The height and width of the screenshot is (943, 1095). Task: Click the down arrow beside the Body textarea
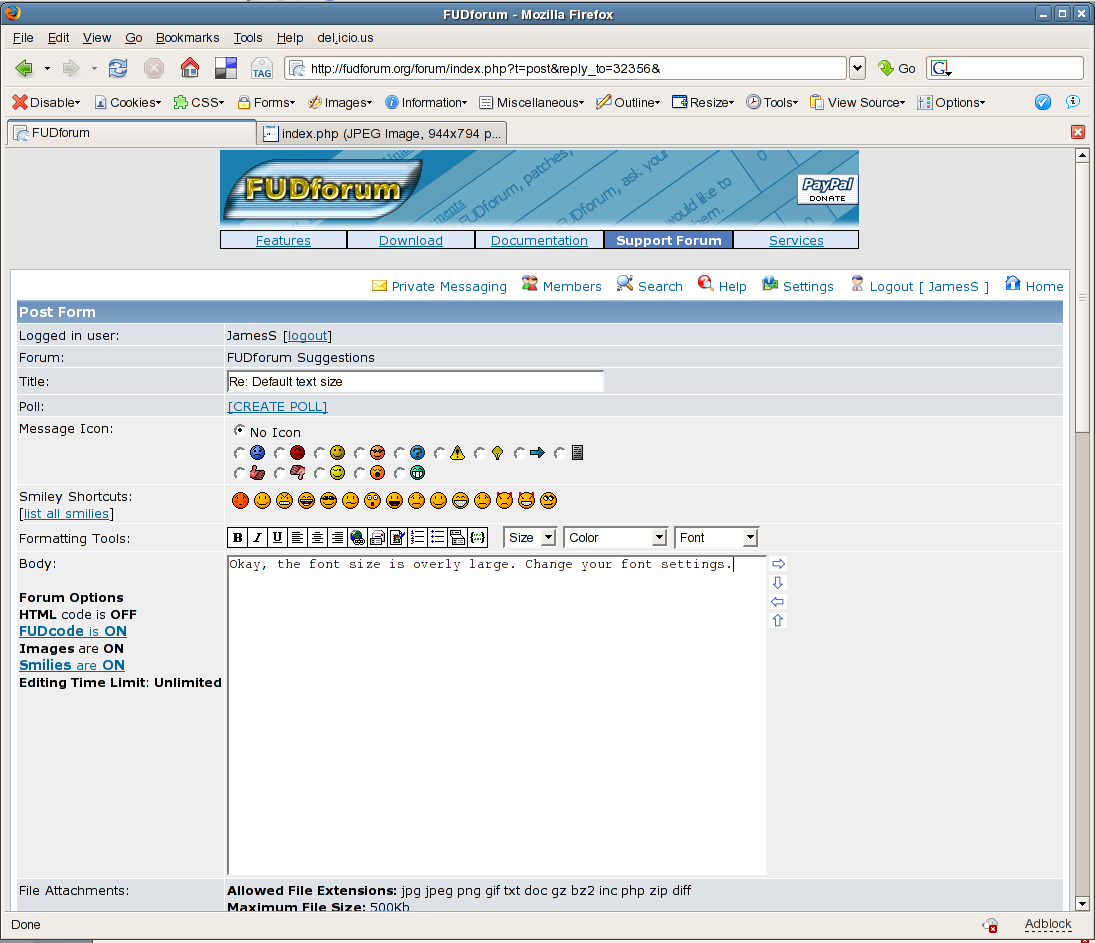pos(778,583)
